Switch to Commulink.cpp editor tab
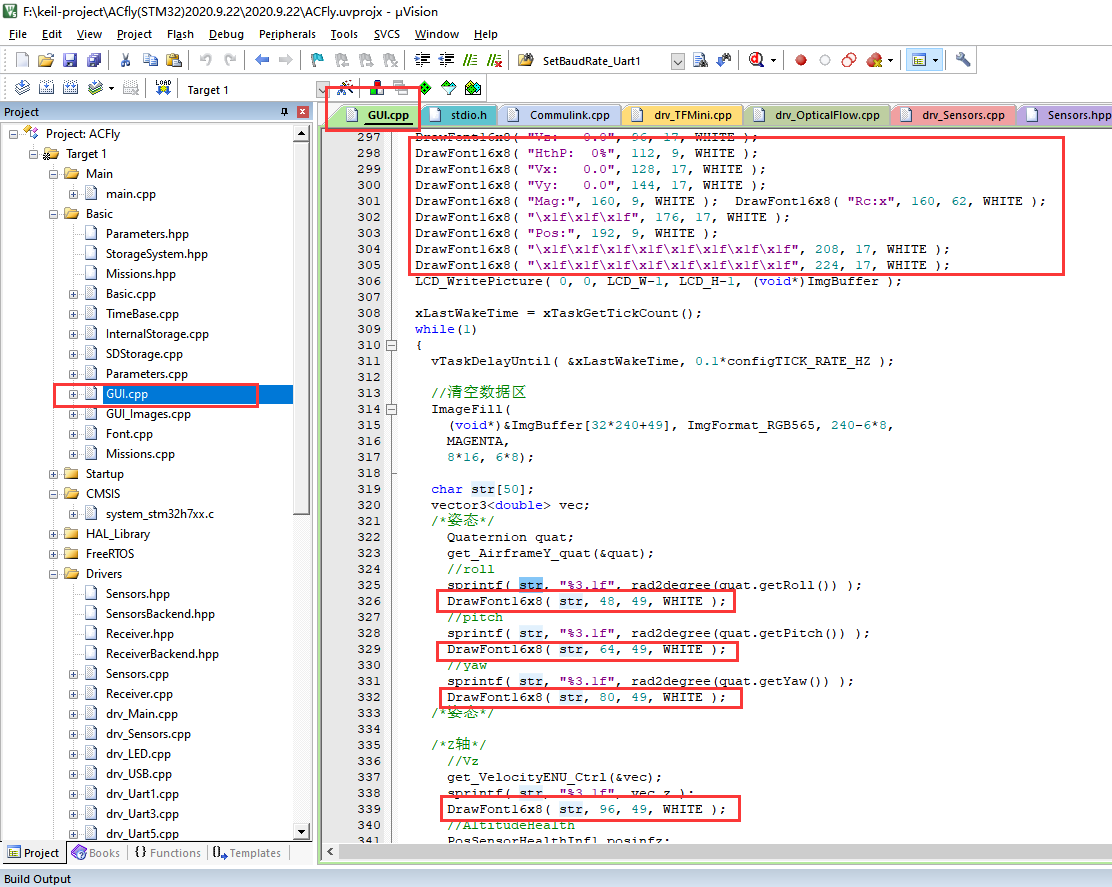 pos(560,115)
